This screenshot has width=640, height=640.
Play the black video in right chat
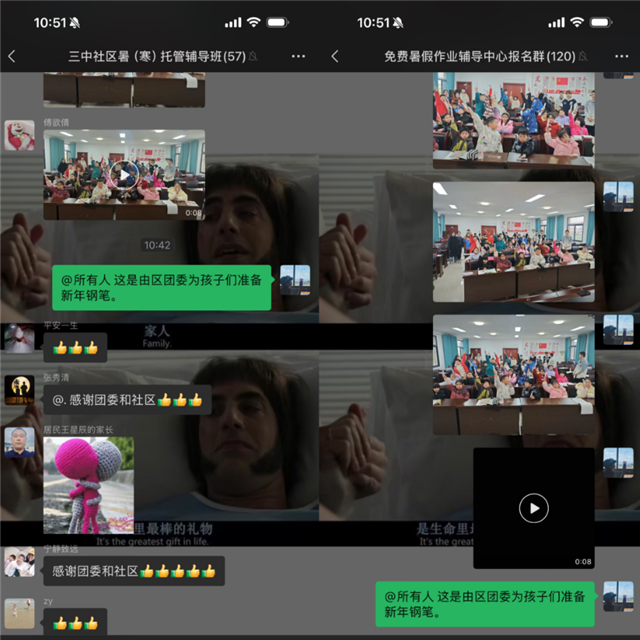pos(533,508)
